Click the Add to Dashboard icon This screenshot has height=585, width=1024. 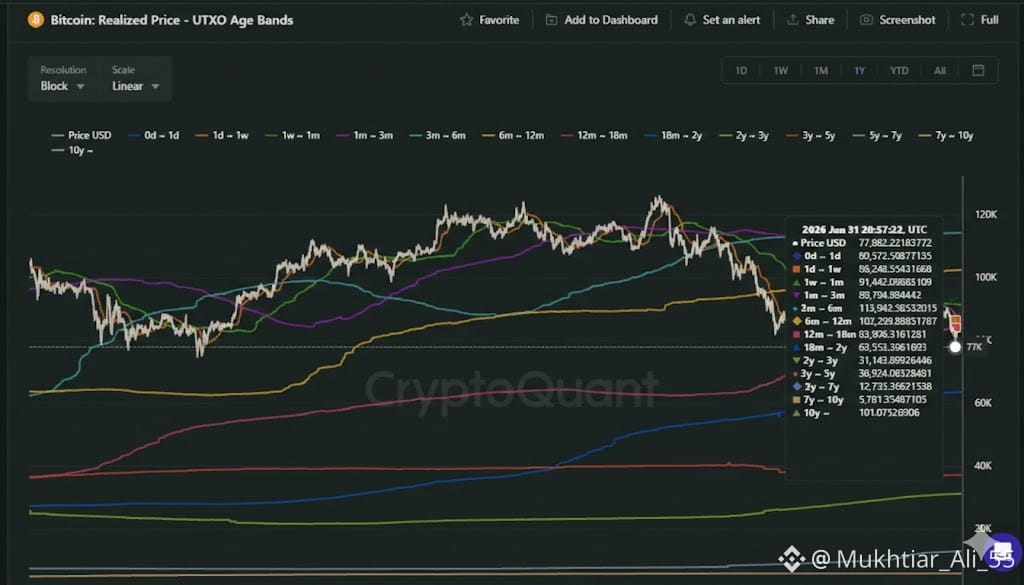[x=552, y=20]
